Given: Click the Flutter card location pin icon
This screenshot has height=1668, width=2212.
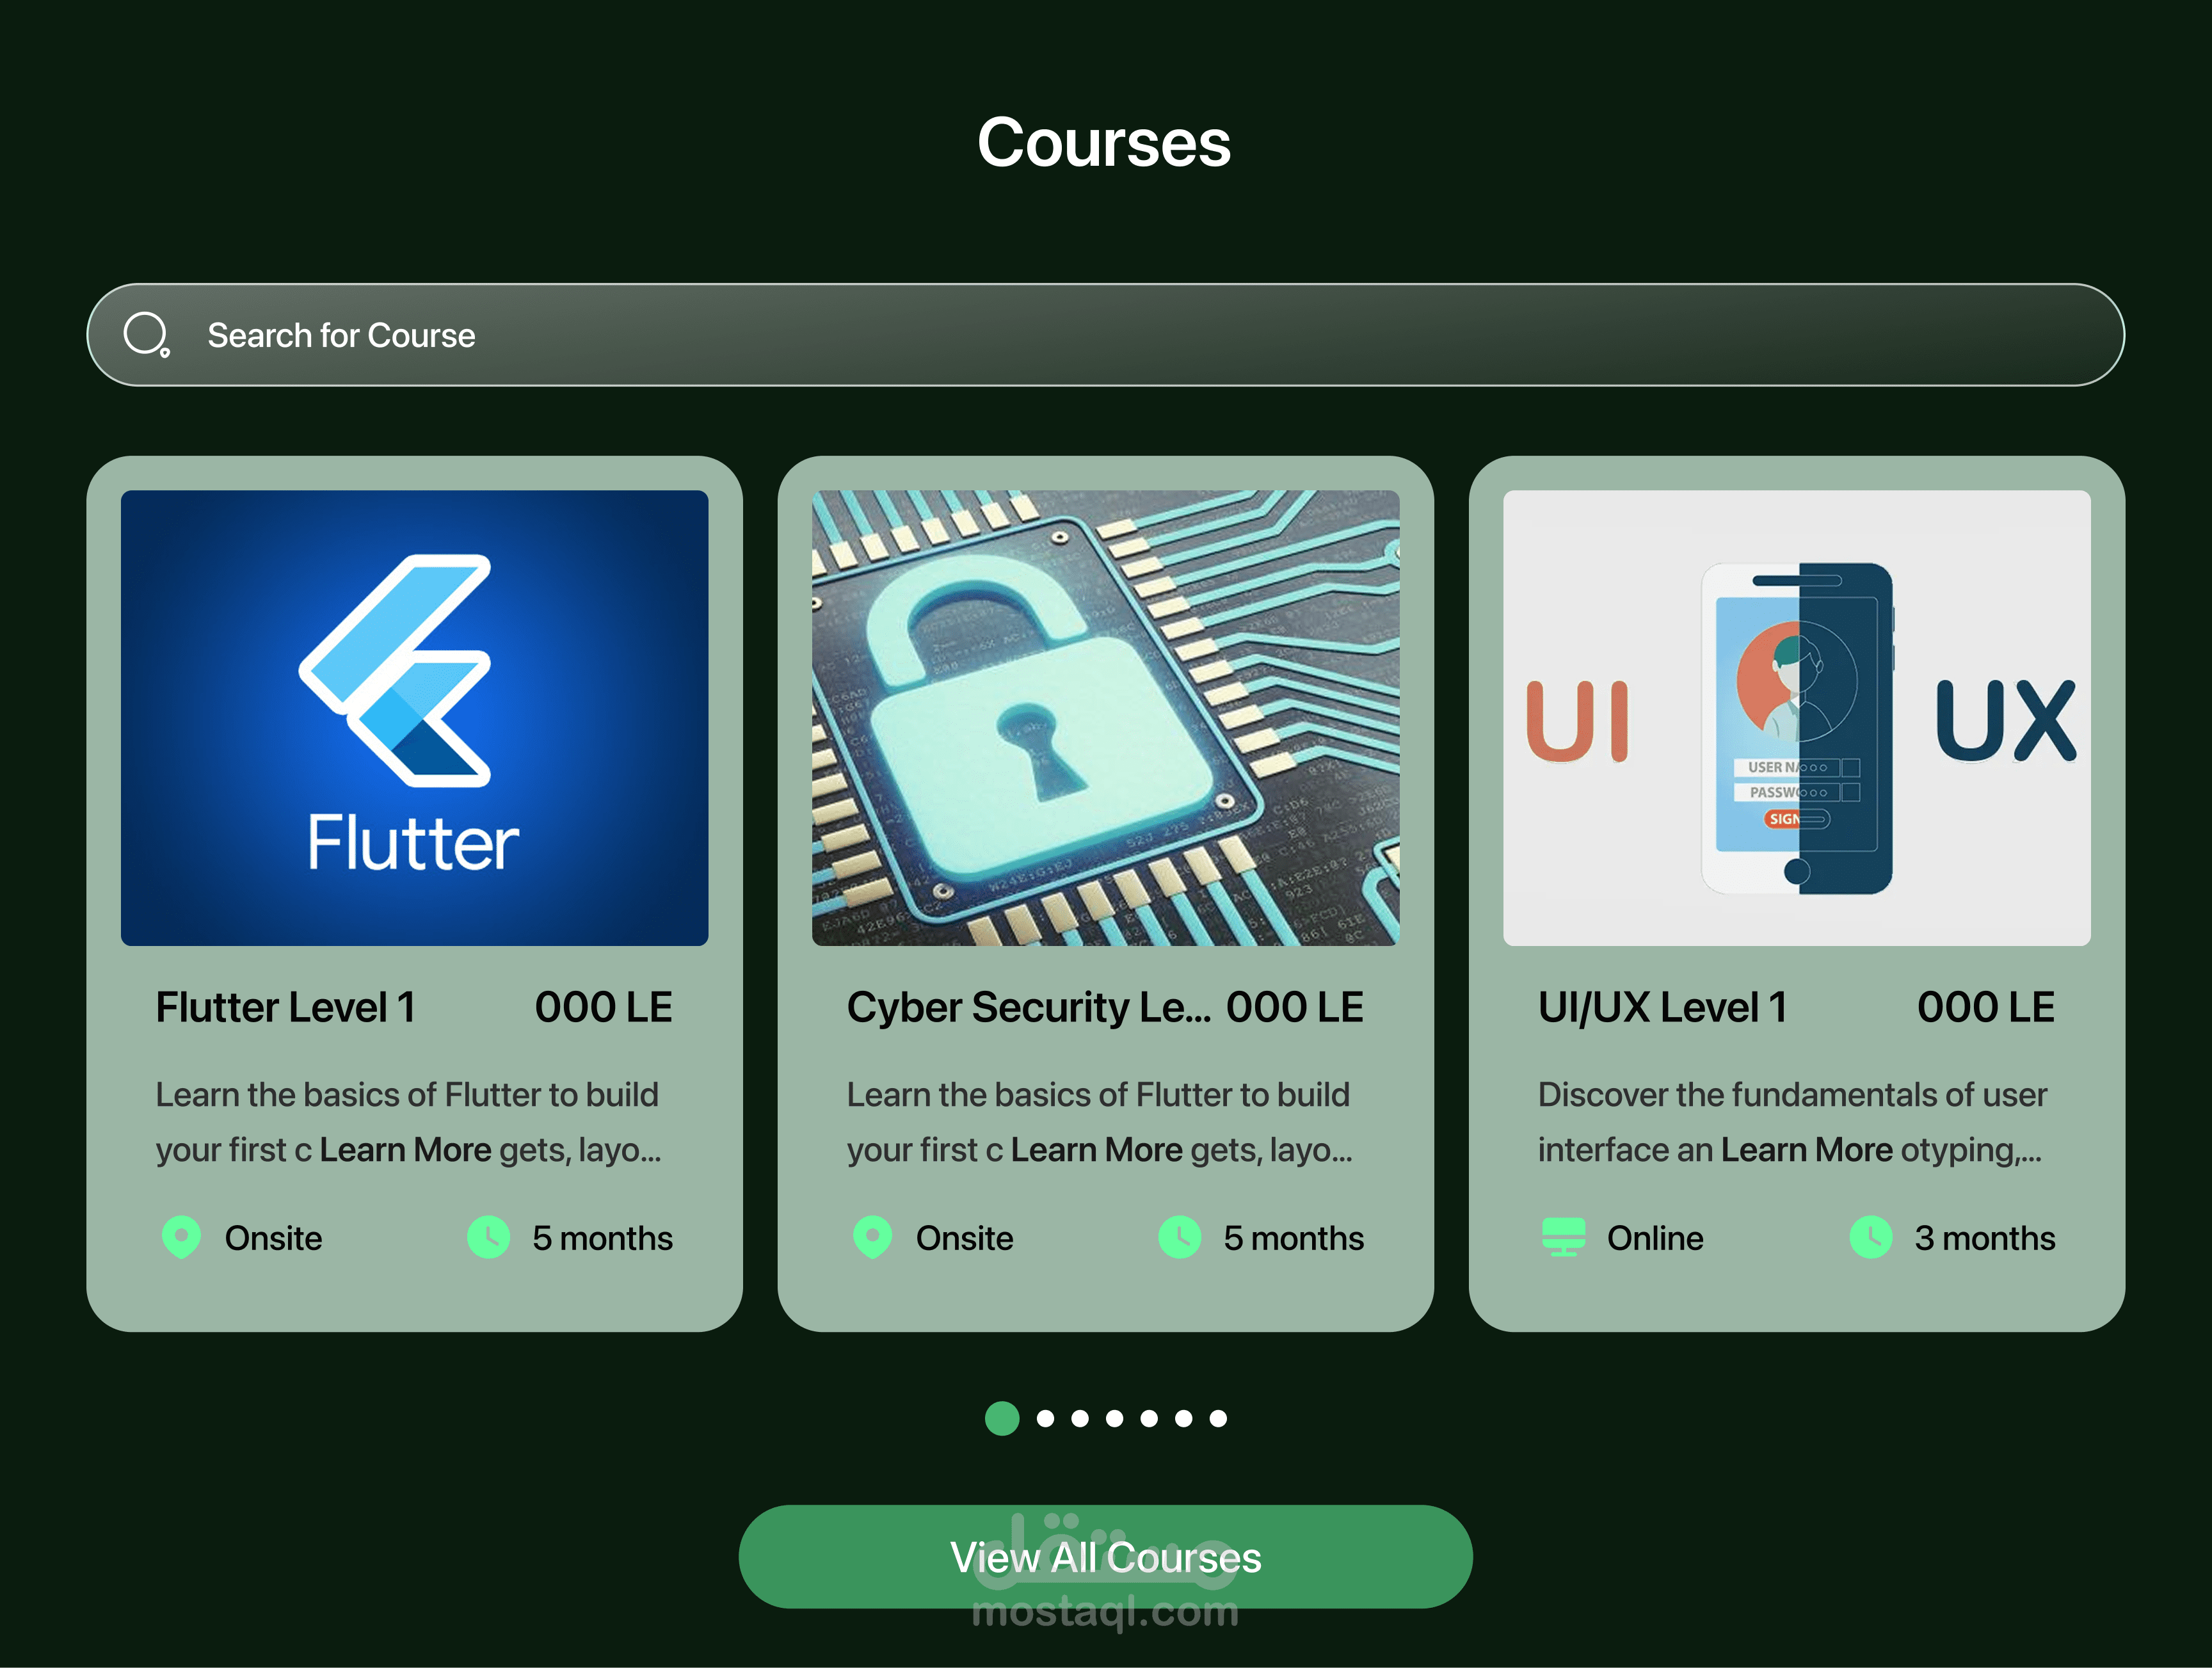Looking at the screenshot, I should tap(181, 1237).
